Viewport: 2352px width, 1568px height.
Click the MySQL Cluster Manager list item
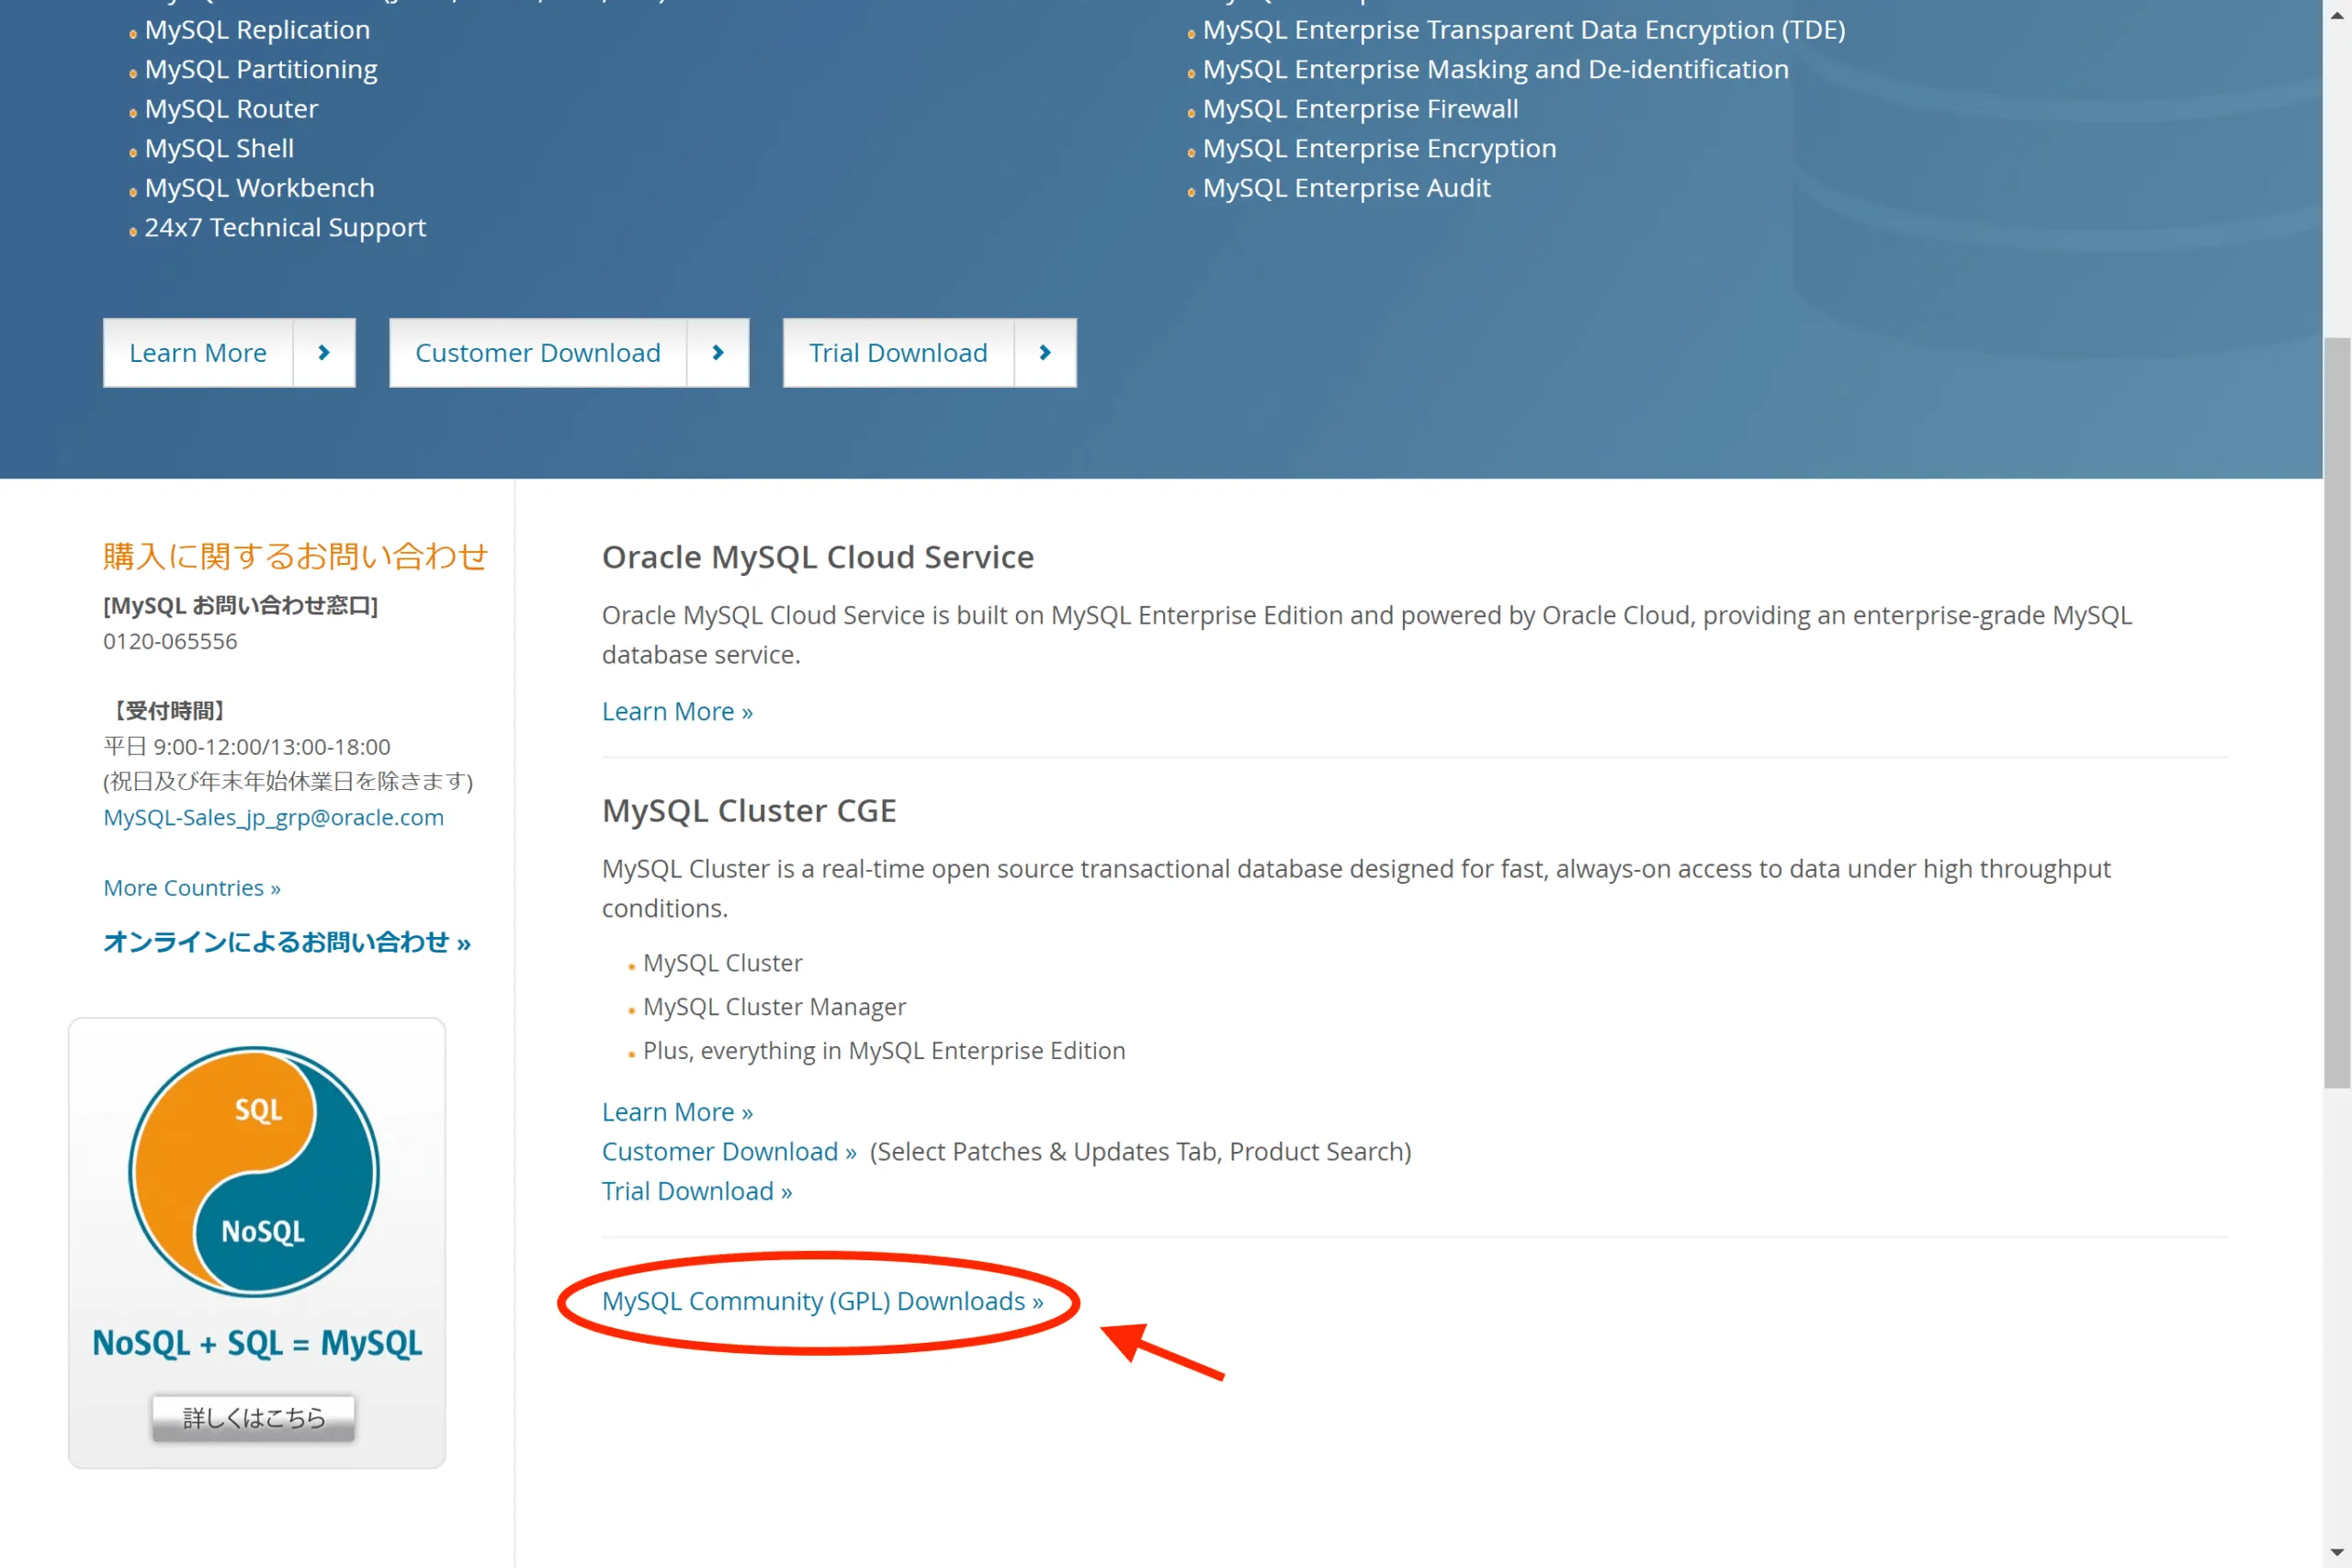[x=774, y=1007]
